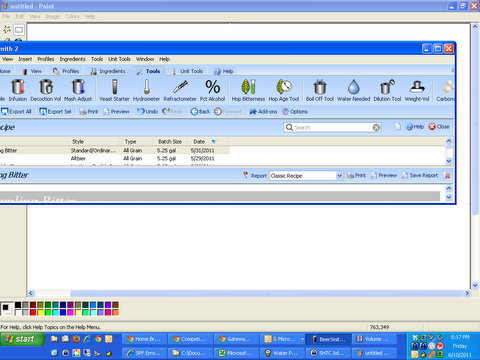Switch to BeerSmit... taskbar button
The width and height of the screenshot is (480, 360).
click(327, 339)
